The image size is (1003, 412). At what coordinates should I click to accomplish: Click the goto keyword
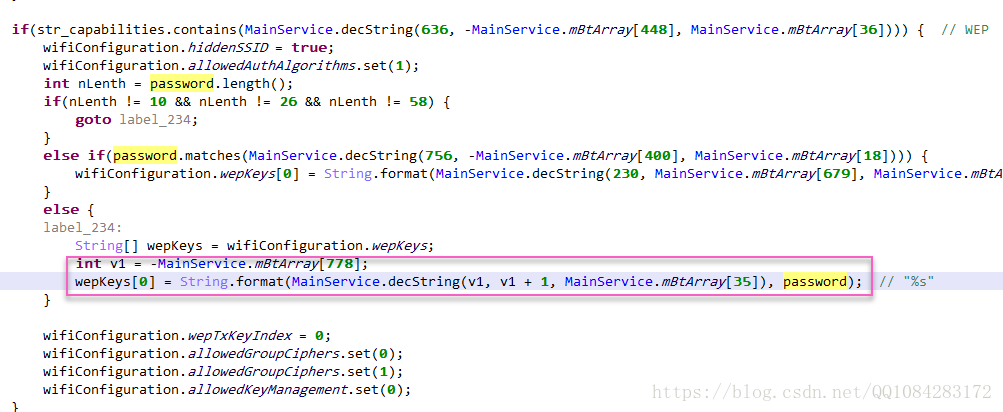(x=93, y=120)
